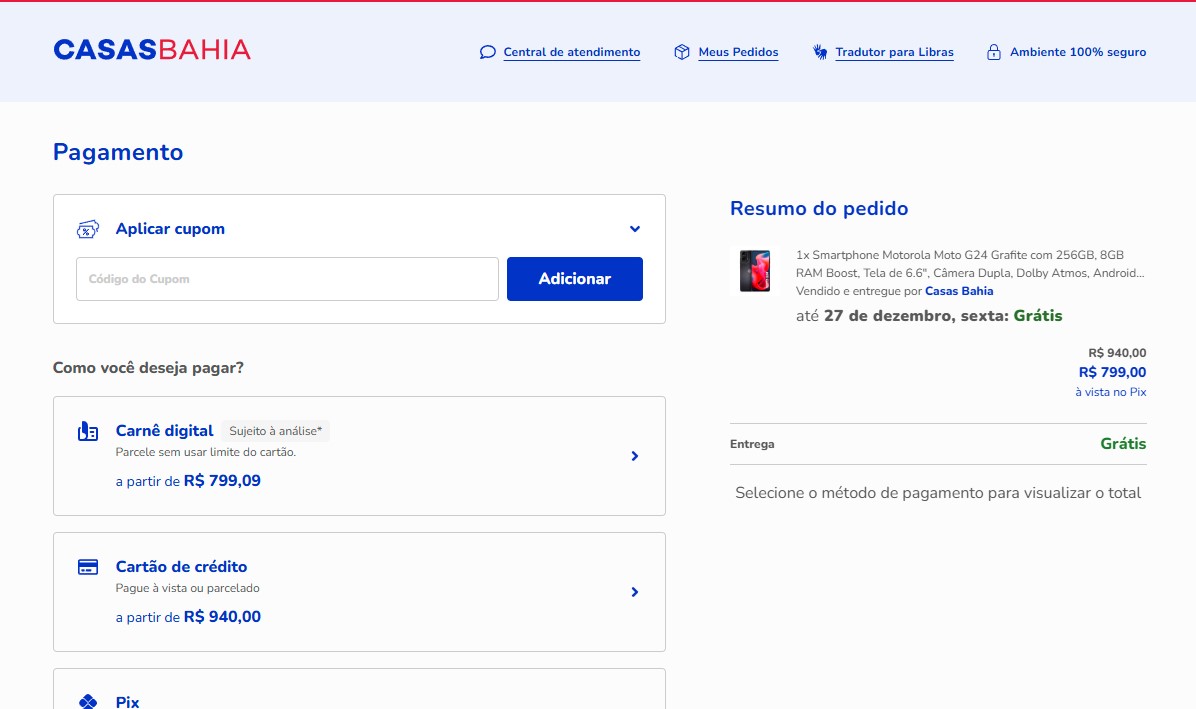Click the sign language hands icon
This screenshot has width=1196, height=709.
click(820, 52)
